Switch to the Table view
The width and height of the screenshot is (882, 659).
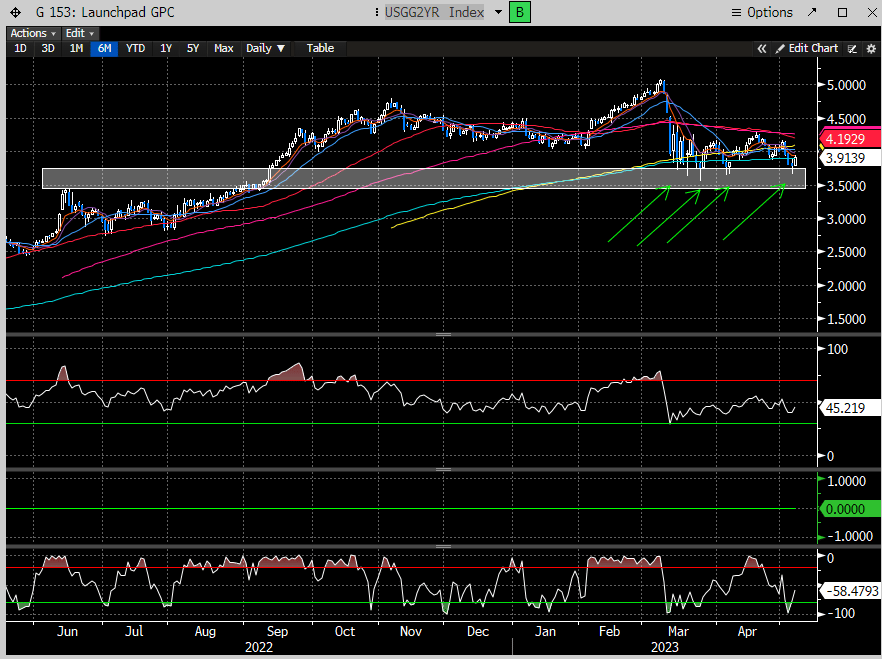click(320, 48)
